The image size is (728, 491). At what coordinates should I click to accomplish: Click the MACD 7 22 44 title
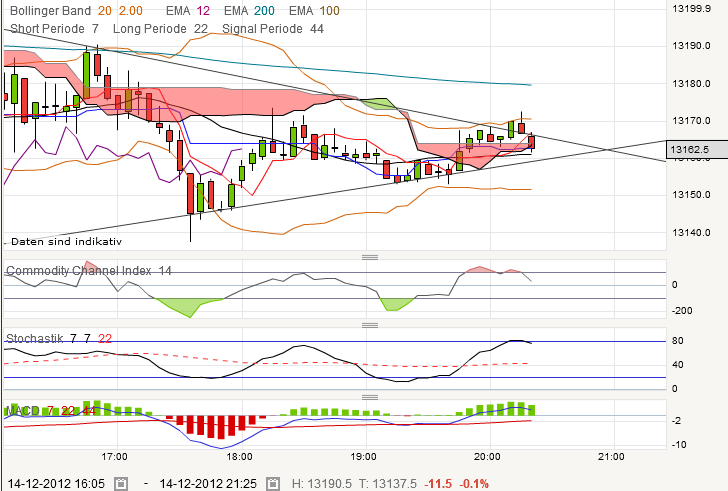(x=50, y=411)
